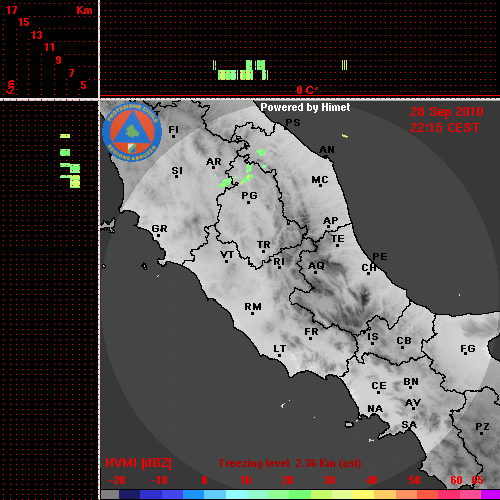
Task: Click the city label AR on the map
Action: tap(214, 162)
